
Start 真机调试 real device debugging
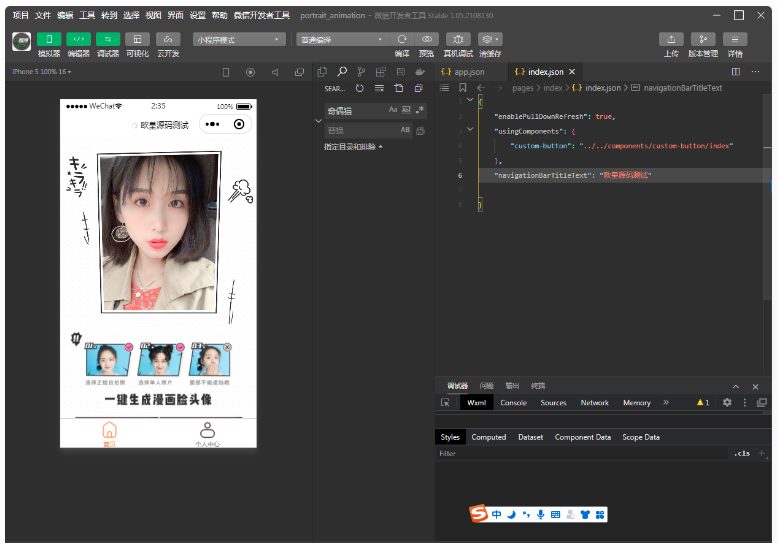(458, 39)
